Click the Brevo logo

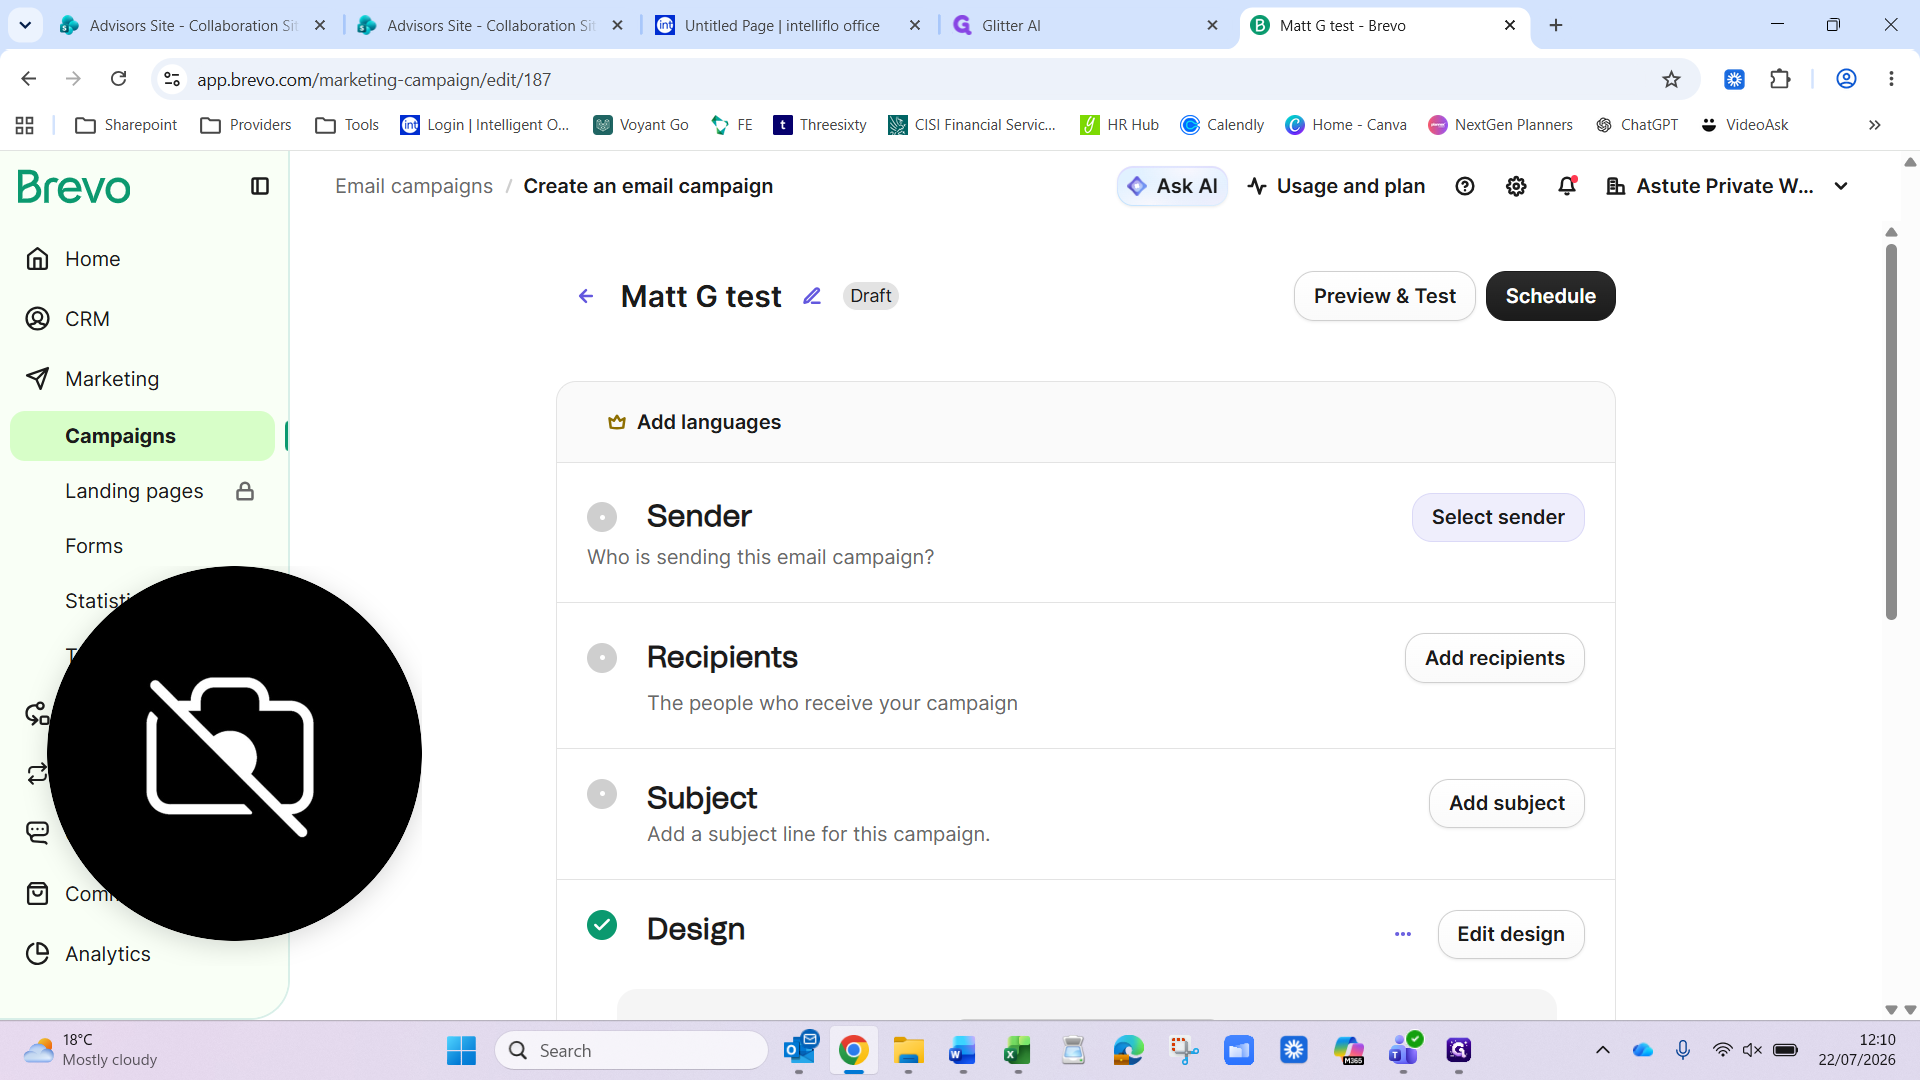click(x=74, y=187)
